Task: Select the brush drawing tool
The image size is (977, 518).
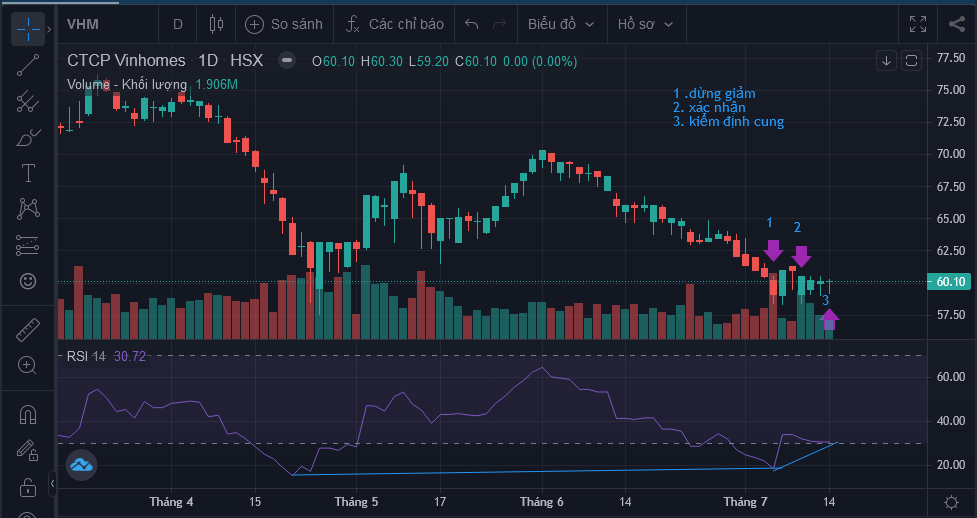Action: point(28,137)
